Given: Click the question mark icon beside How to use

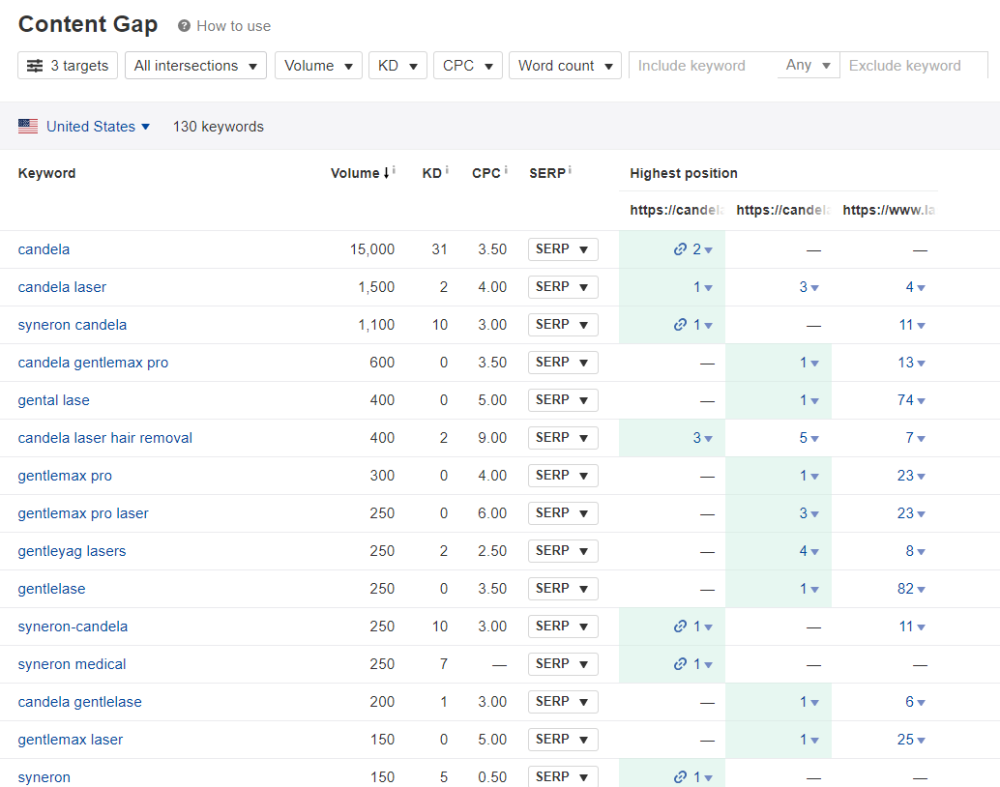Looking at the screenshot, I should 184,26.
